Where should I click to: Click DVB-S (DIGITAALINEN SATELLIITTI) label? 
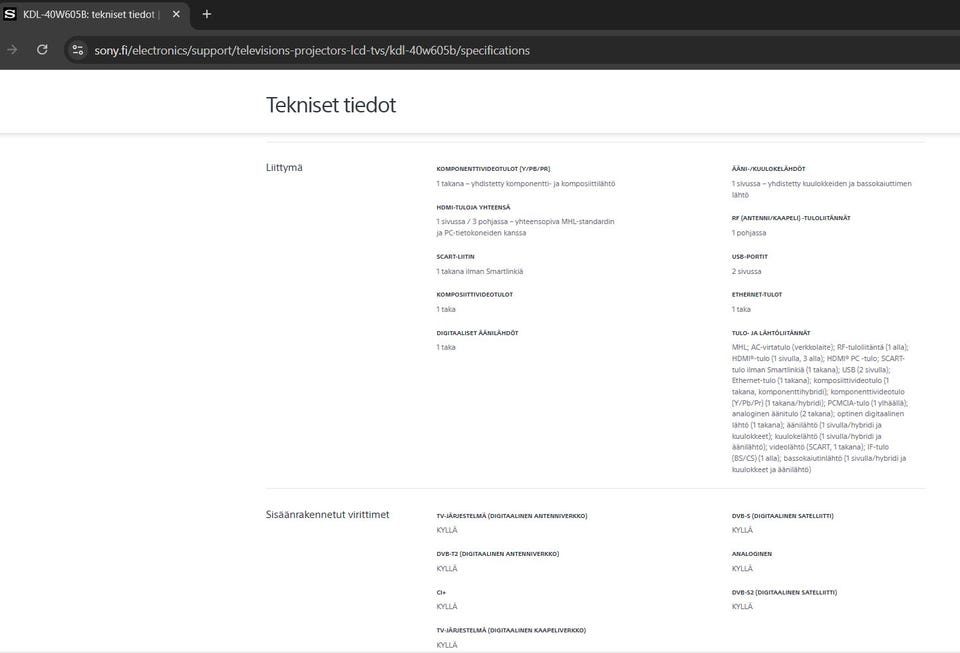tap(782, 516)
